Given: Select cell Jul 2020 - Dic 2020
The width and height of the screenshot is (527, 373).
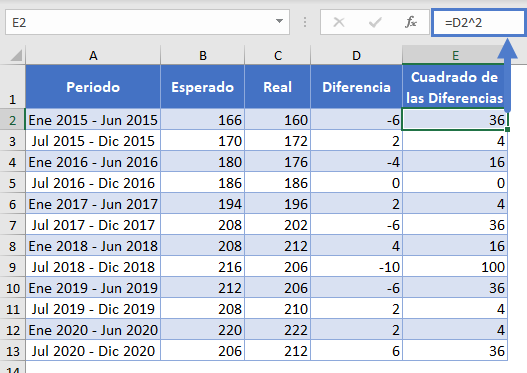Looking at the screenshot, I should pos(93,350).
